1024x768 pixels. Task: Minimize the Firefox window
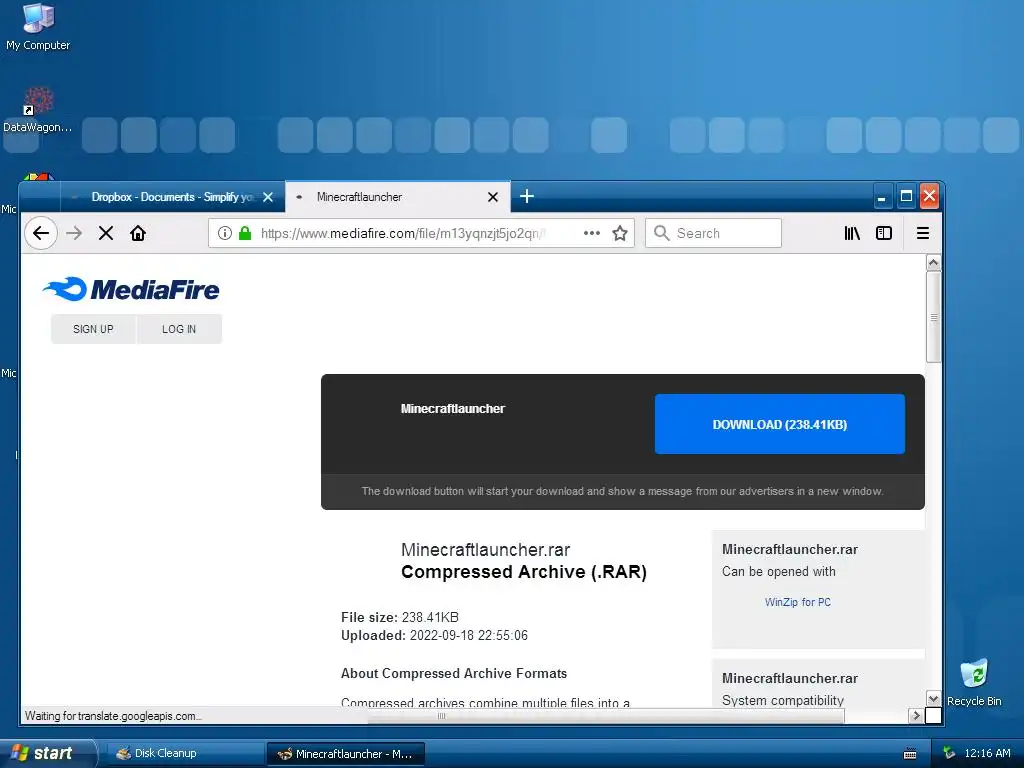(882, 197)
